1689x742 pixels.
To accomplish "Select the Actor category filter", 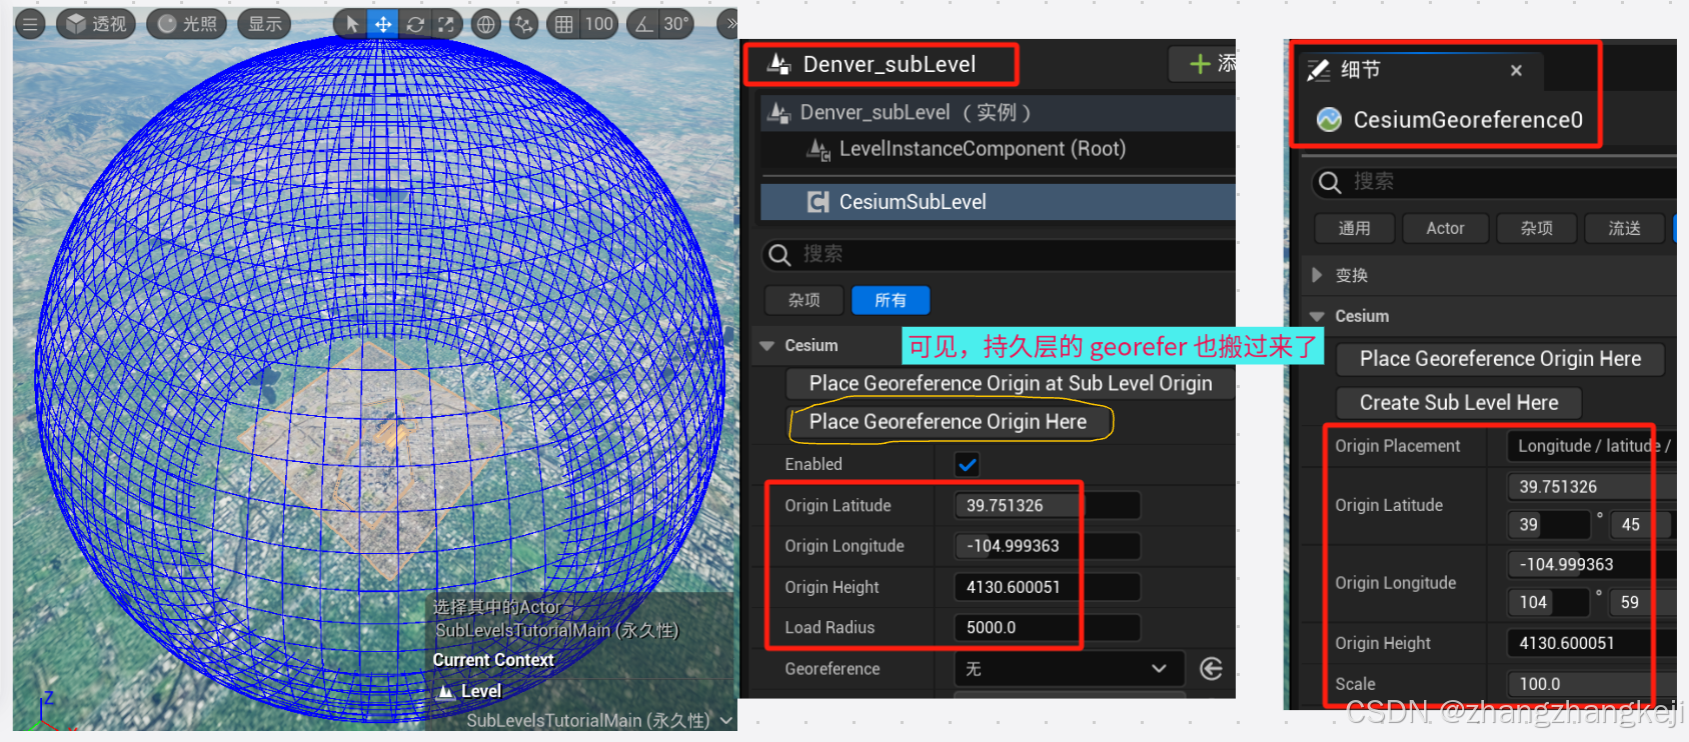I will click(1445, 228).
